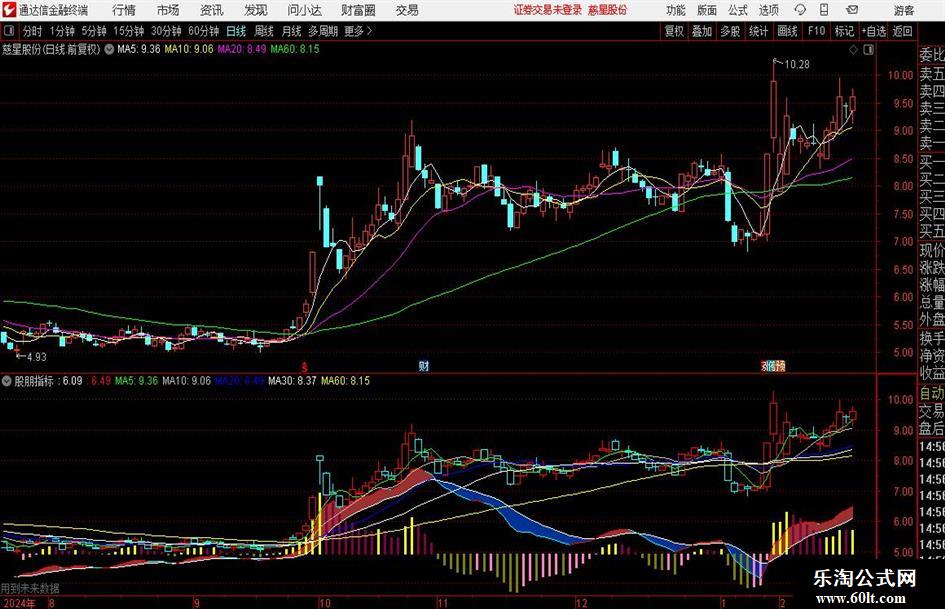
Task: Click the MA10: 9.06 label on main chart
Action: (x=189, y=49)
